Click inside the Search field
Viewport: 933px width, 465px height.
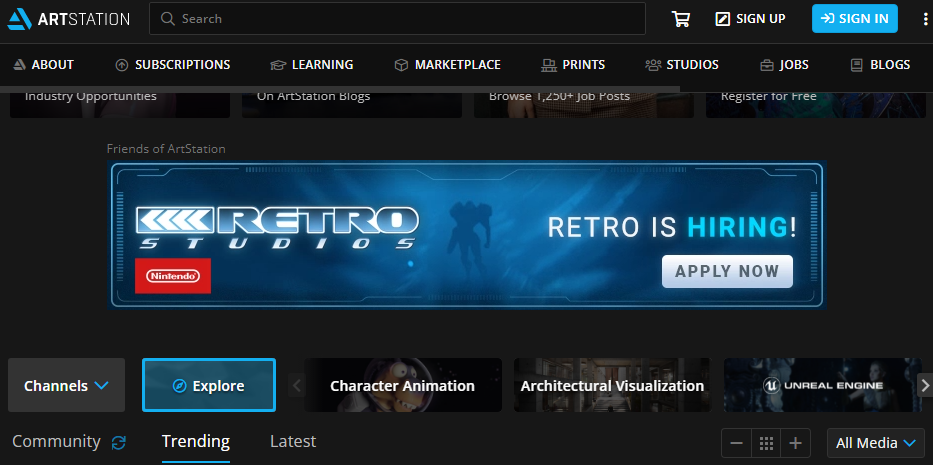[x=397, y=19]
